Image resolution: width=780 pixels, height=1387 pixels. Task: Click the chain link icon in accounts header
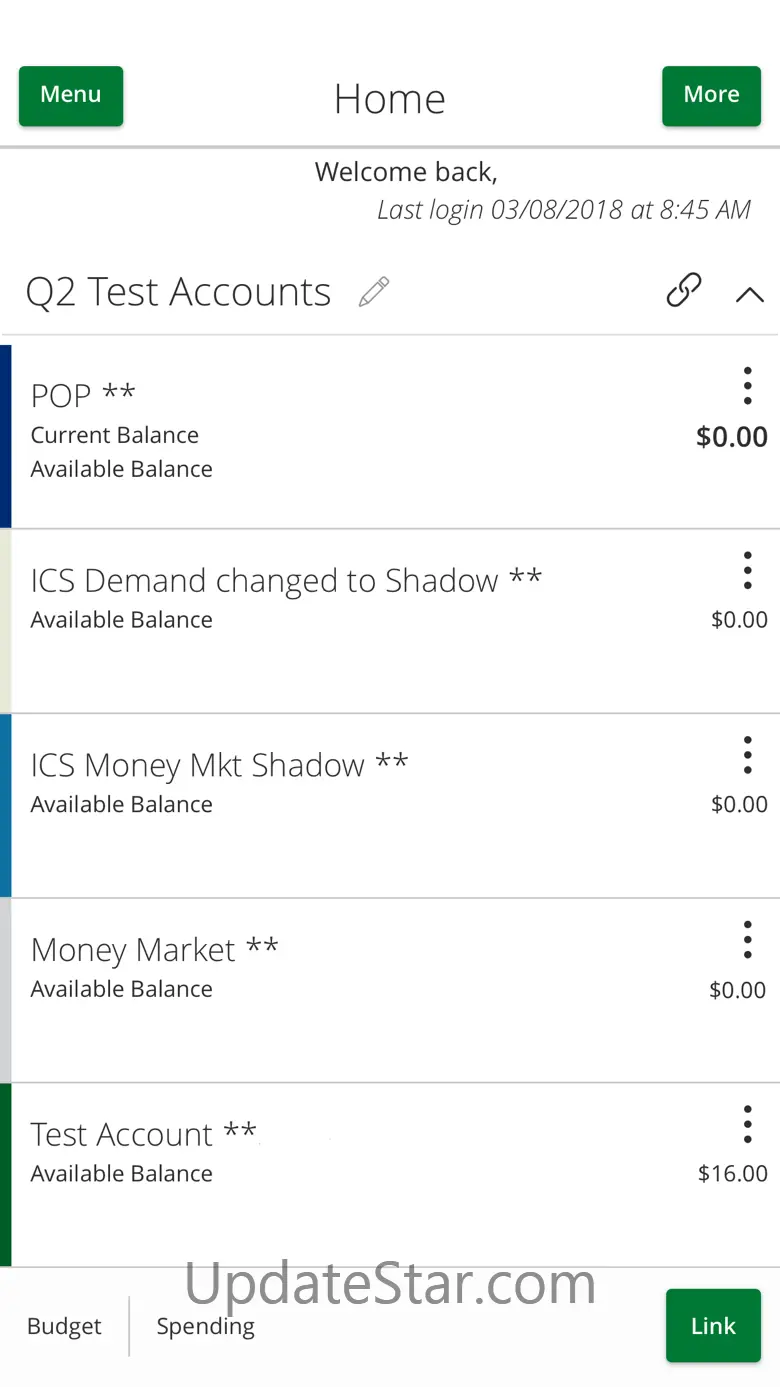point(684,290)
